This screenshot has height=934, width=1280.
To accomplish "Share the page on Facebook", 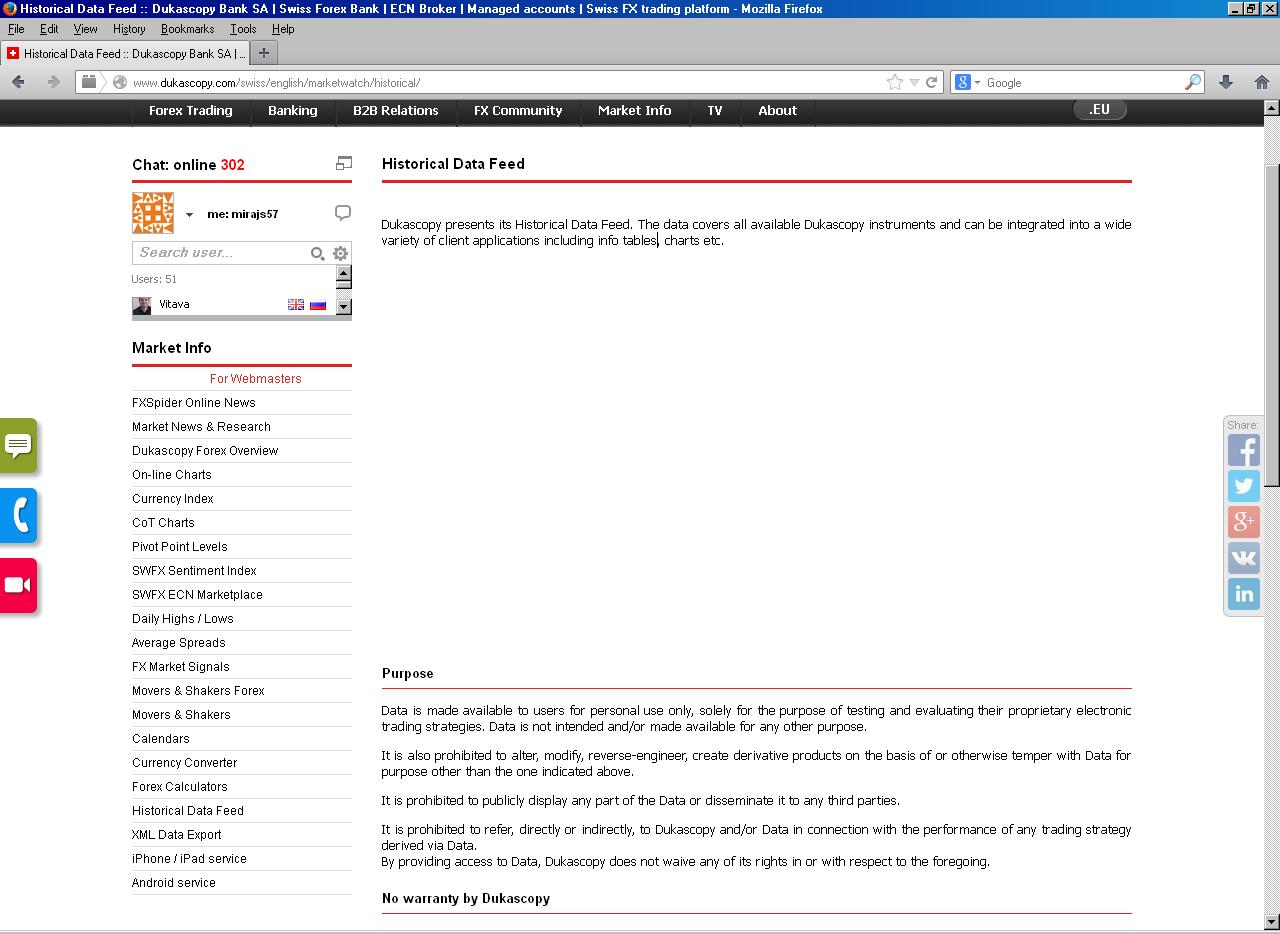I will tap(1244, 450).
